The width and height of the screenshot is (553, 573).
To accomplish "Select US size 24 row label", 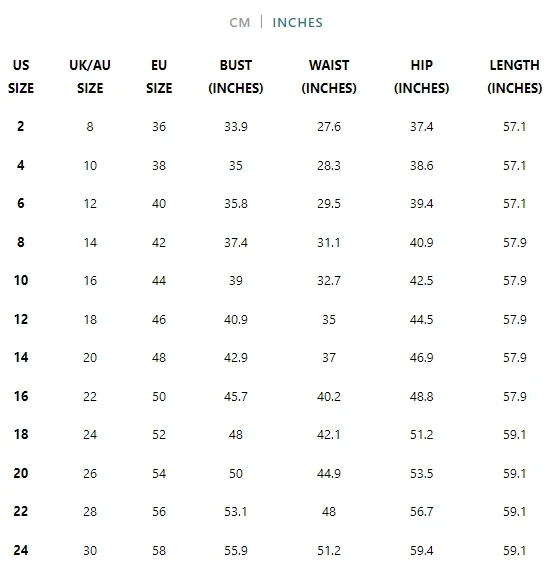I will click(21, 550).
